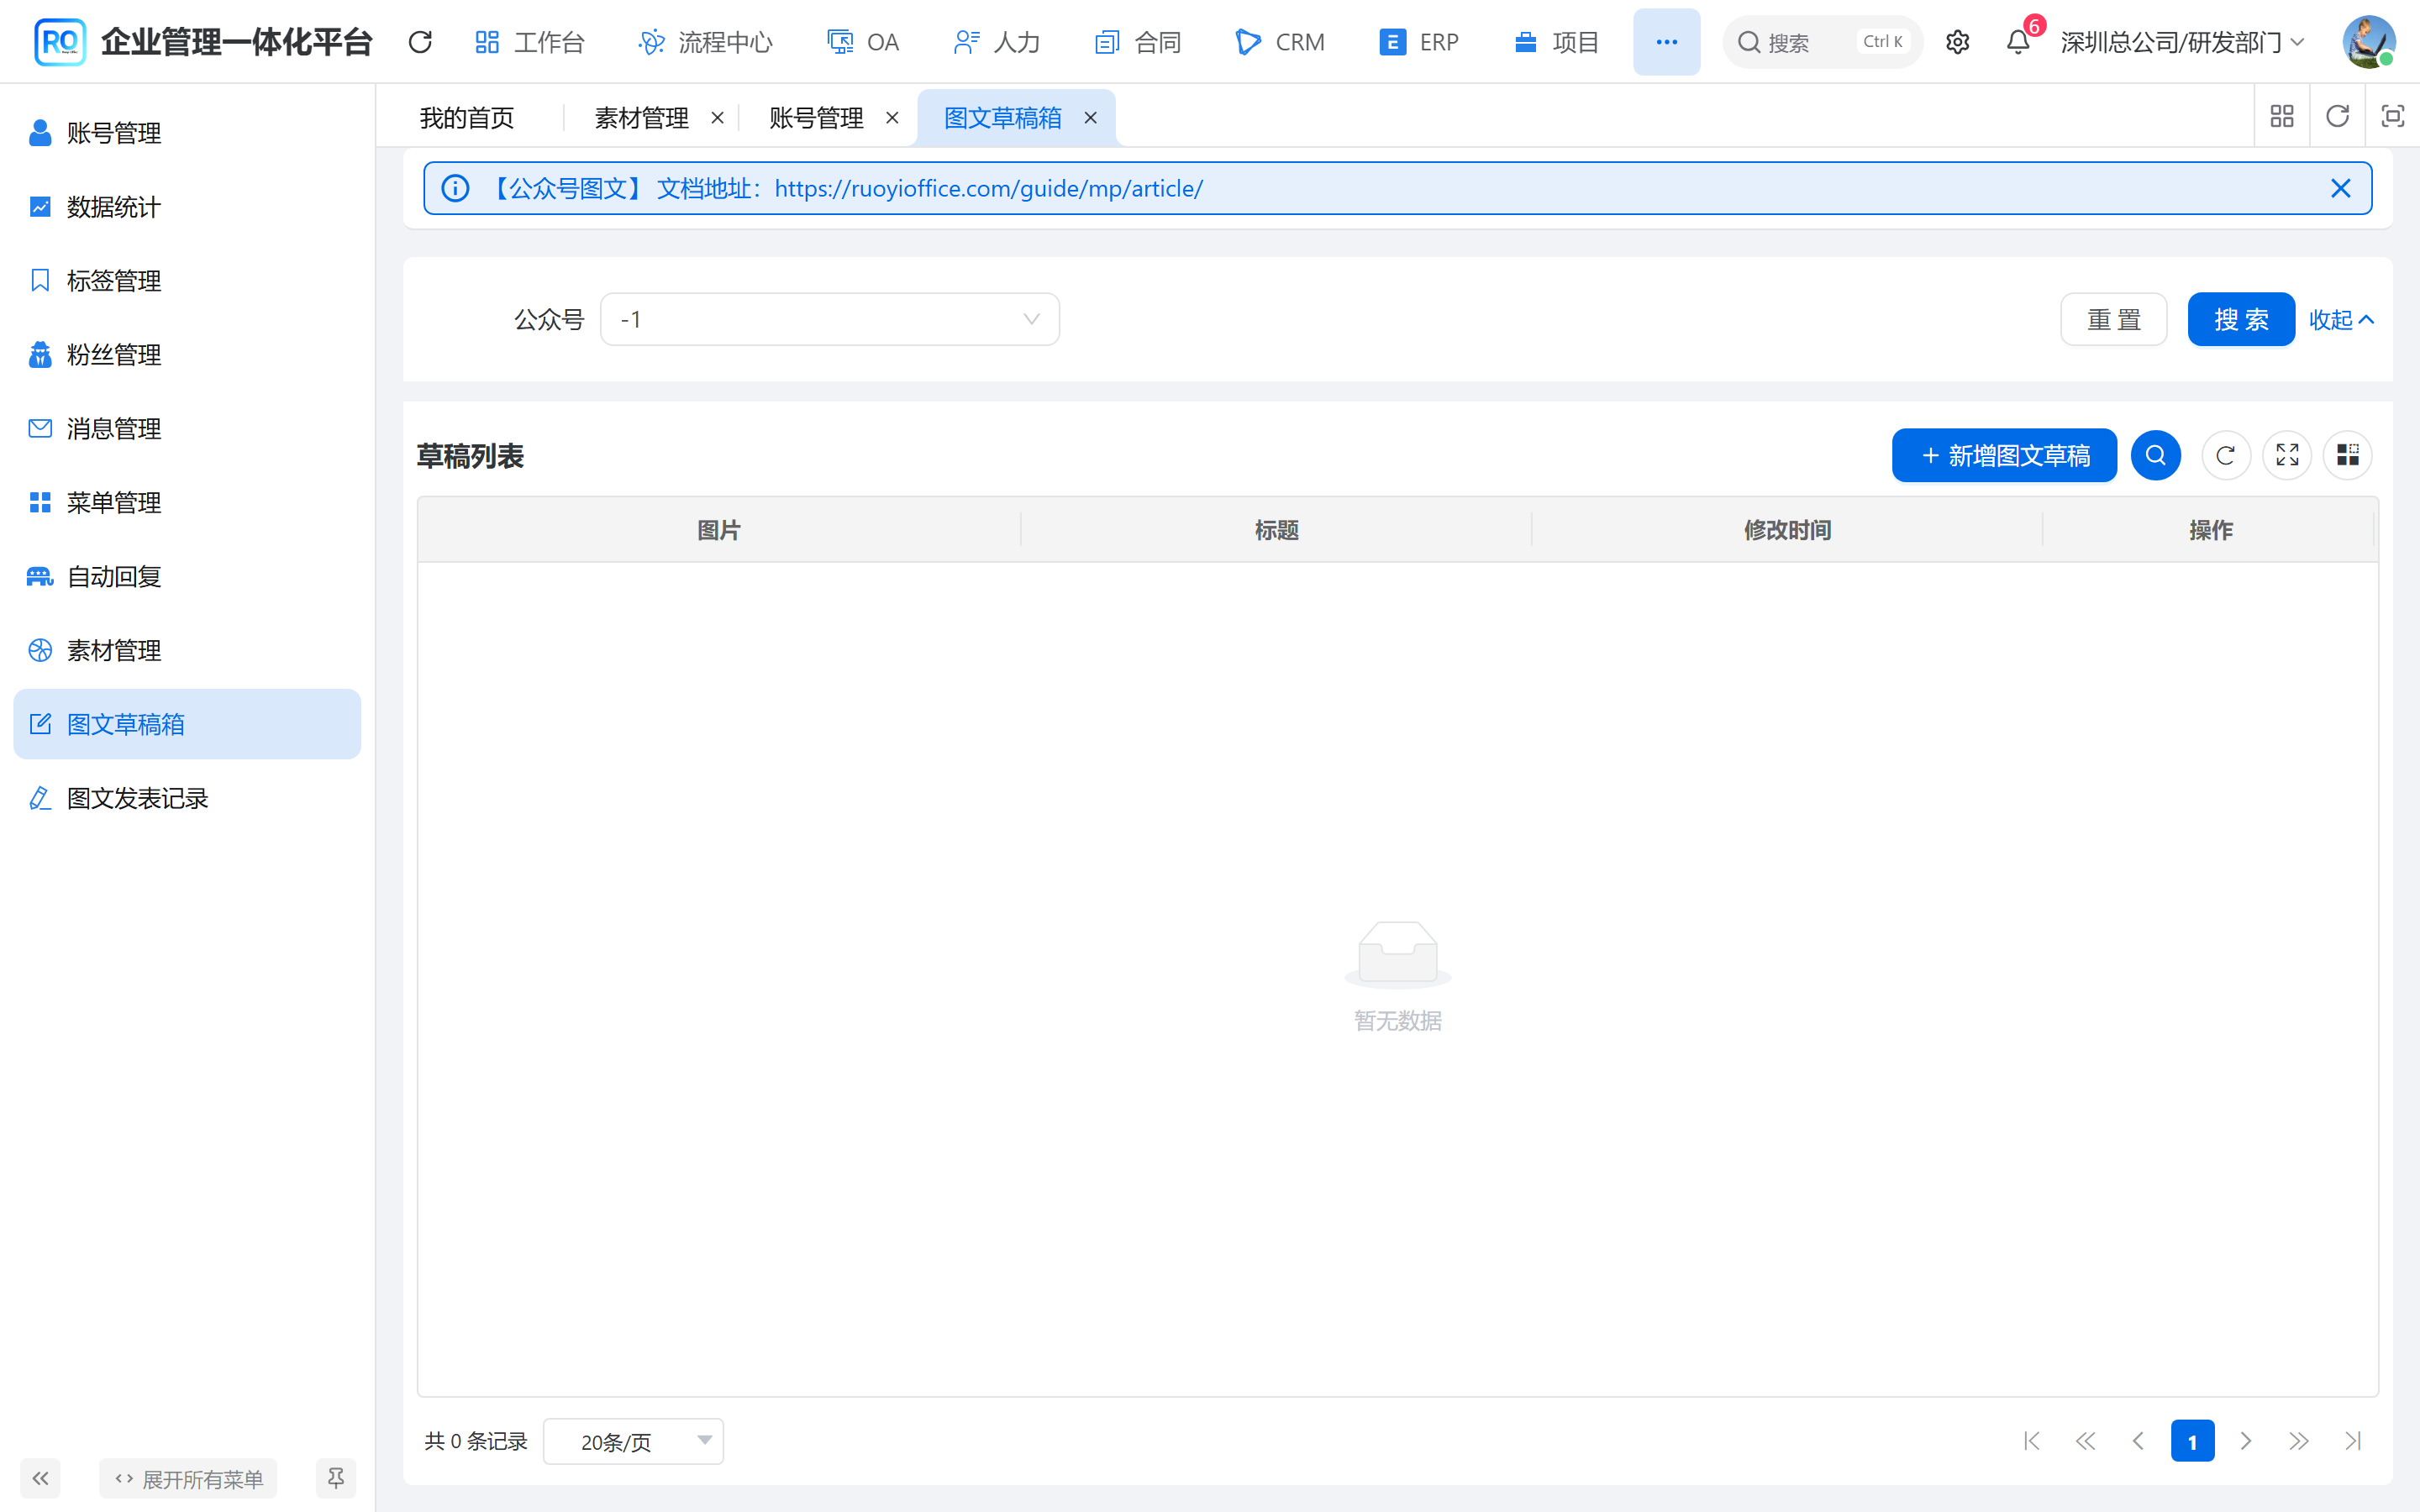The height and width of the screenshot is (1512, 2420).
Task: Close the 账号管理 tab
Action: pyautogui.click(x=892, y=118)
